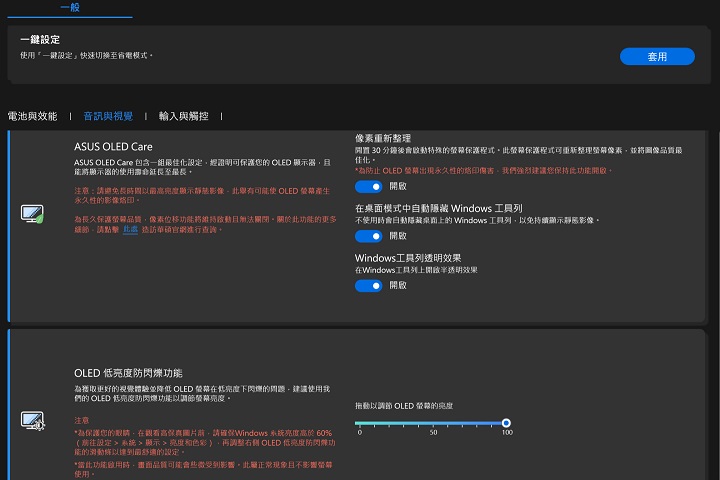
Task: Open the 此處 link to ASUS website
Action: tap(130, 229)
